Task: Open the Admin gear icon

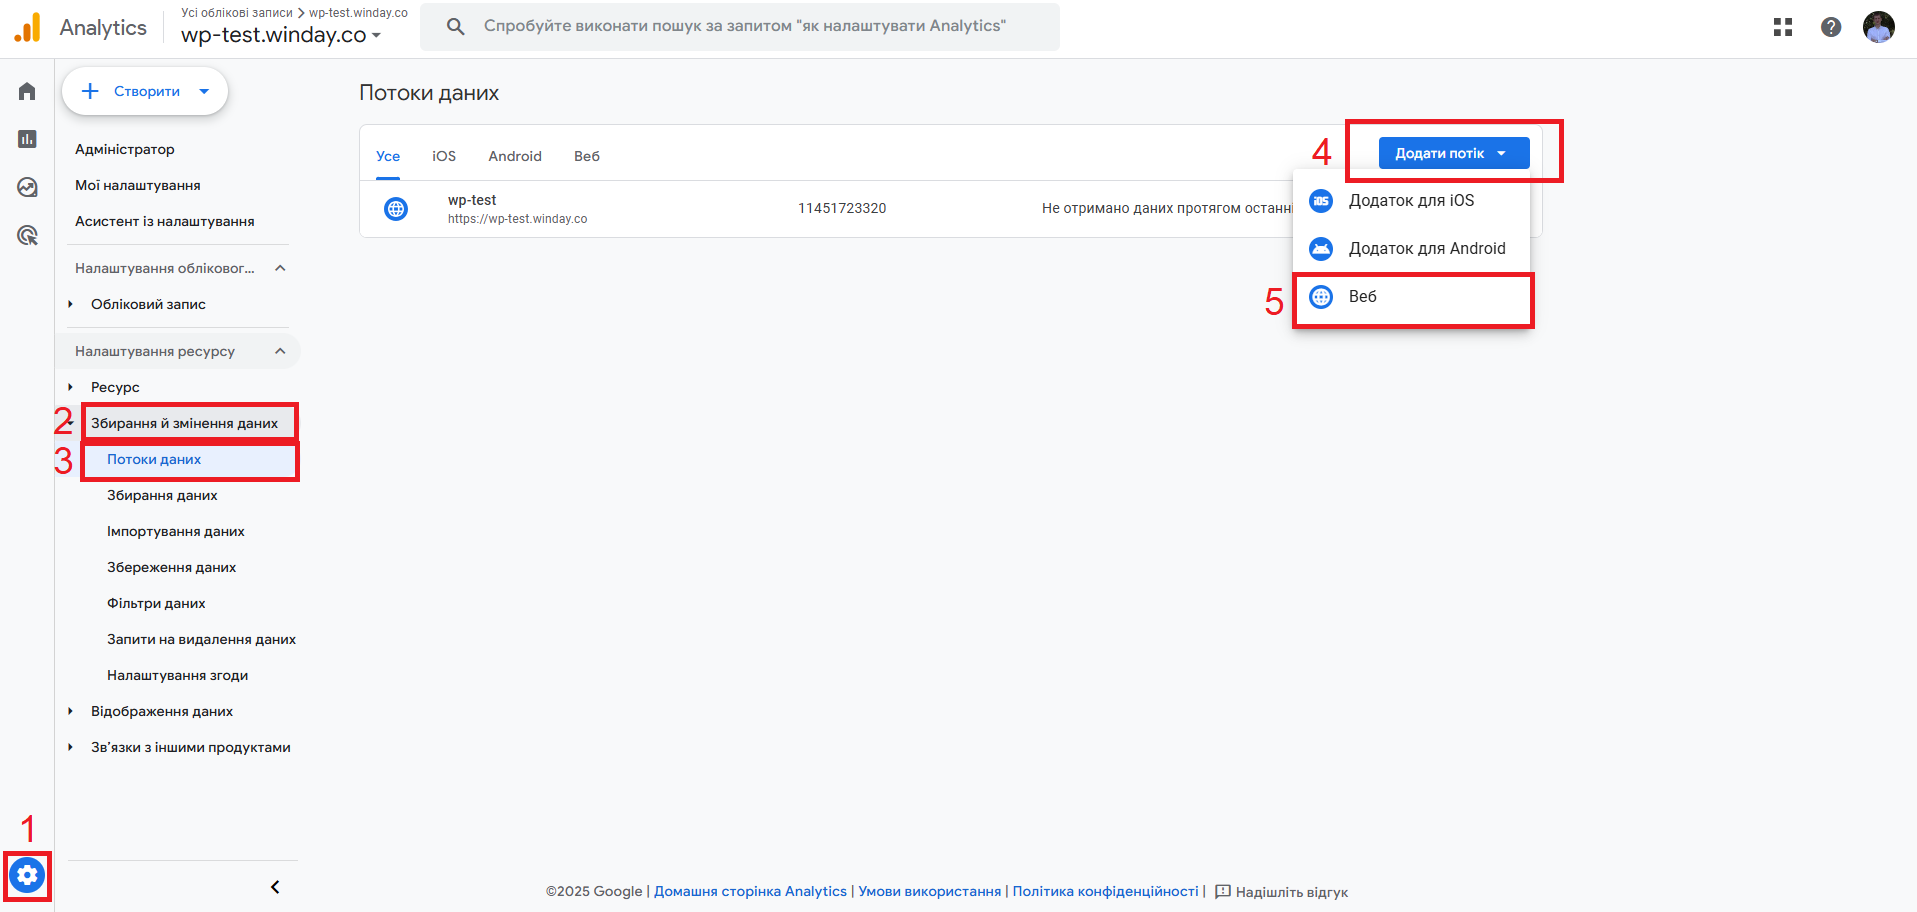Action: pos(27,876)
